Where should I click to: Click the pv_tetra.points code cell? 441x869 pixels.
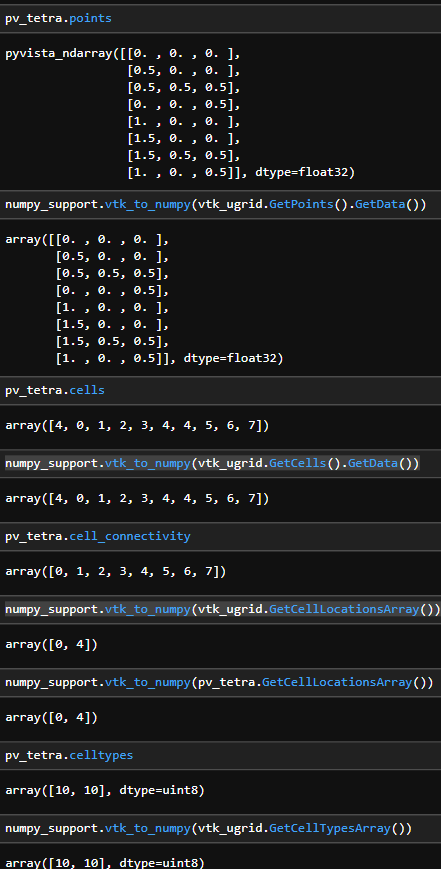[220, 18]
